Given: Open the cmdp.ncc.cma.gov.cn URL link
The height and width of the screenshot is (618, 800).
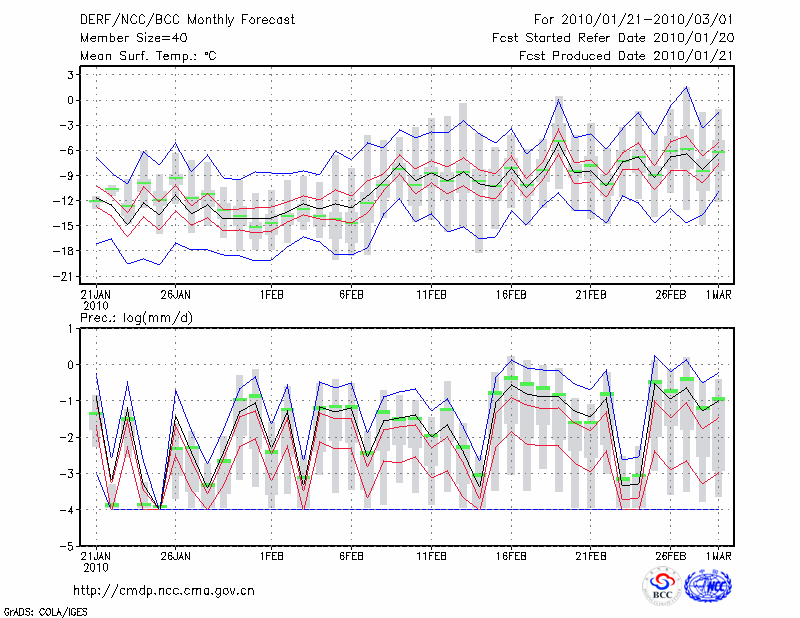Looking at the screenshot, I should 164,590.
